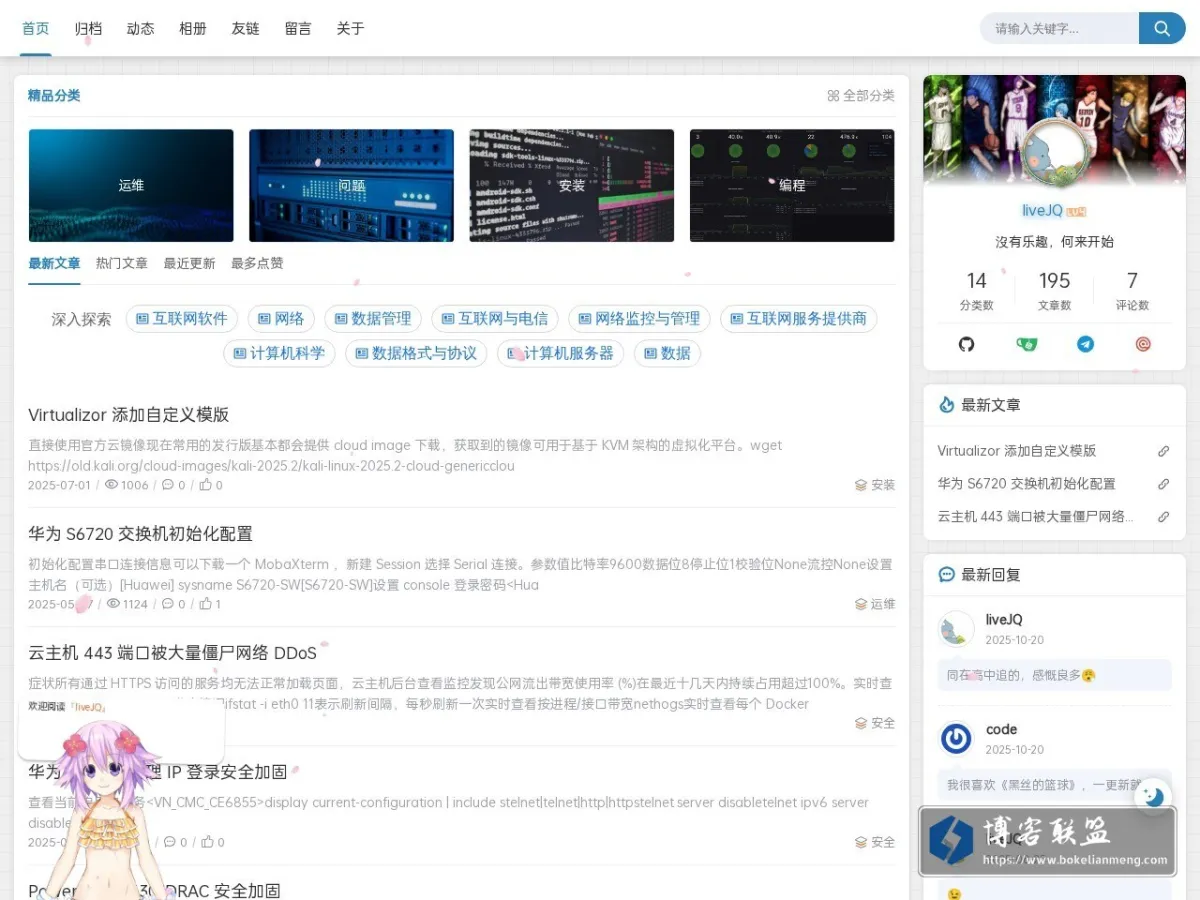
Task: Switch to 热门文章 tab
Action: [122, 263]
